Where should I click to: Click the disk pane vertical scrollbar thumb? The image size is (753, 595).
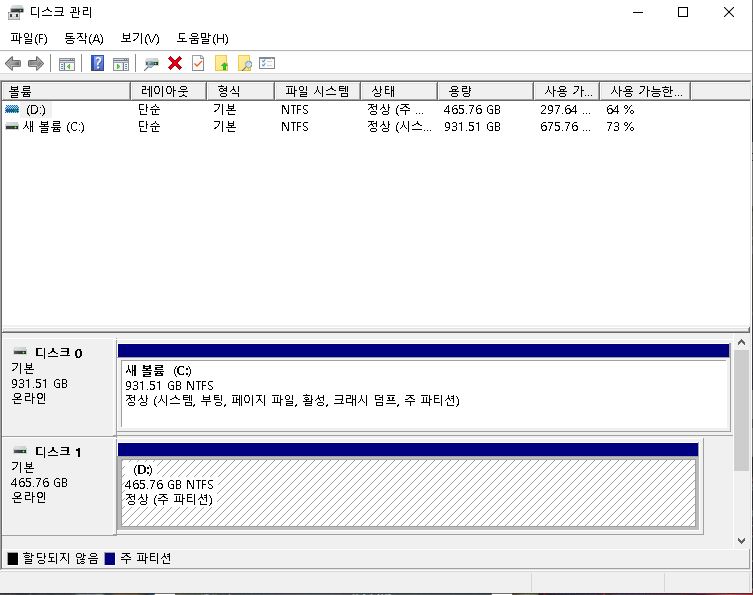pos(741,411)
